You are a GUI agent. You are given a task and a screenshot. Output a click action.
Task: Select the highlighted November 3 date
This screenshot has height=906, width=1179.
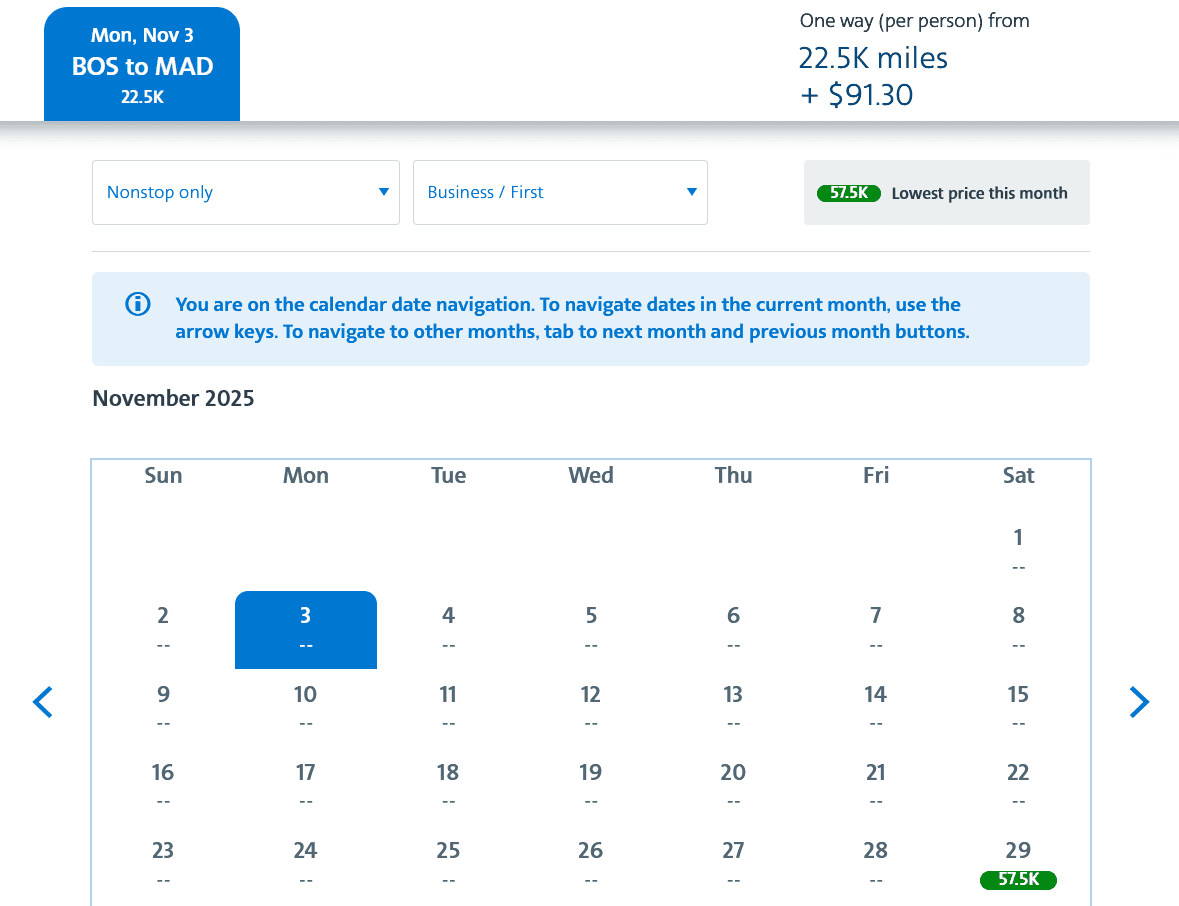coord(306,629)
